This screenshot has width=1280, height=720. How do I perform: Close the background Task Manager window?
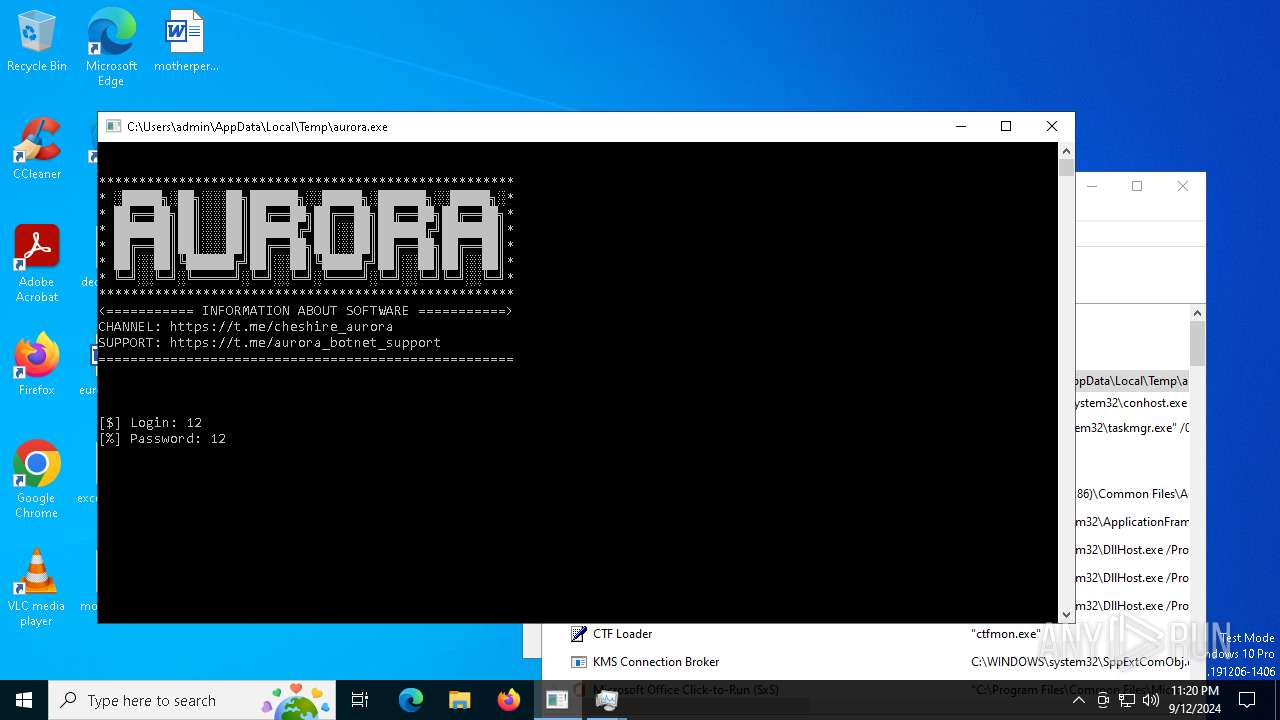pos(1183,186)
